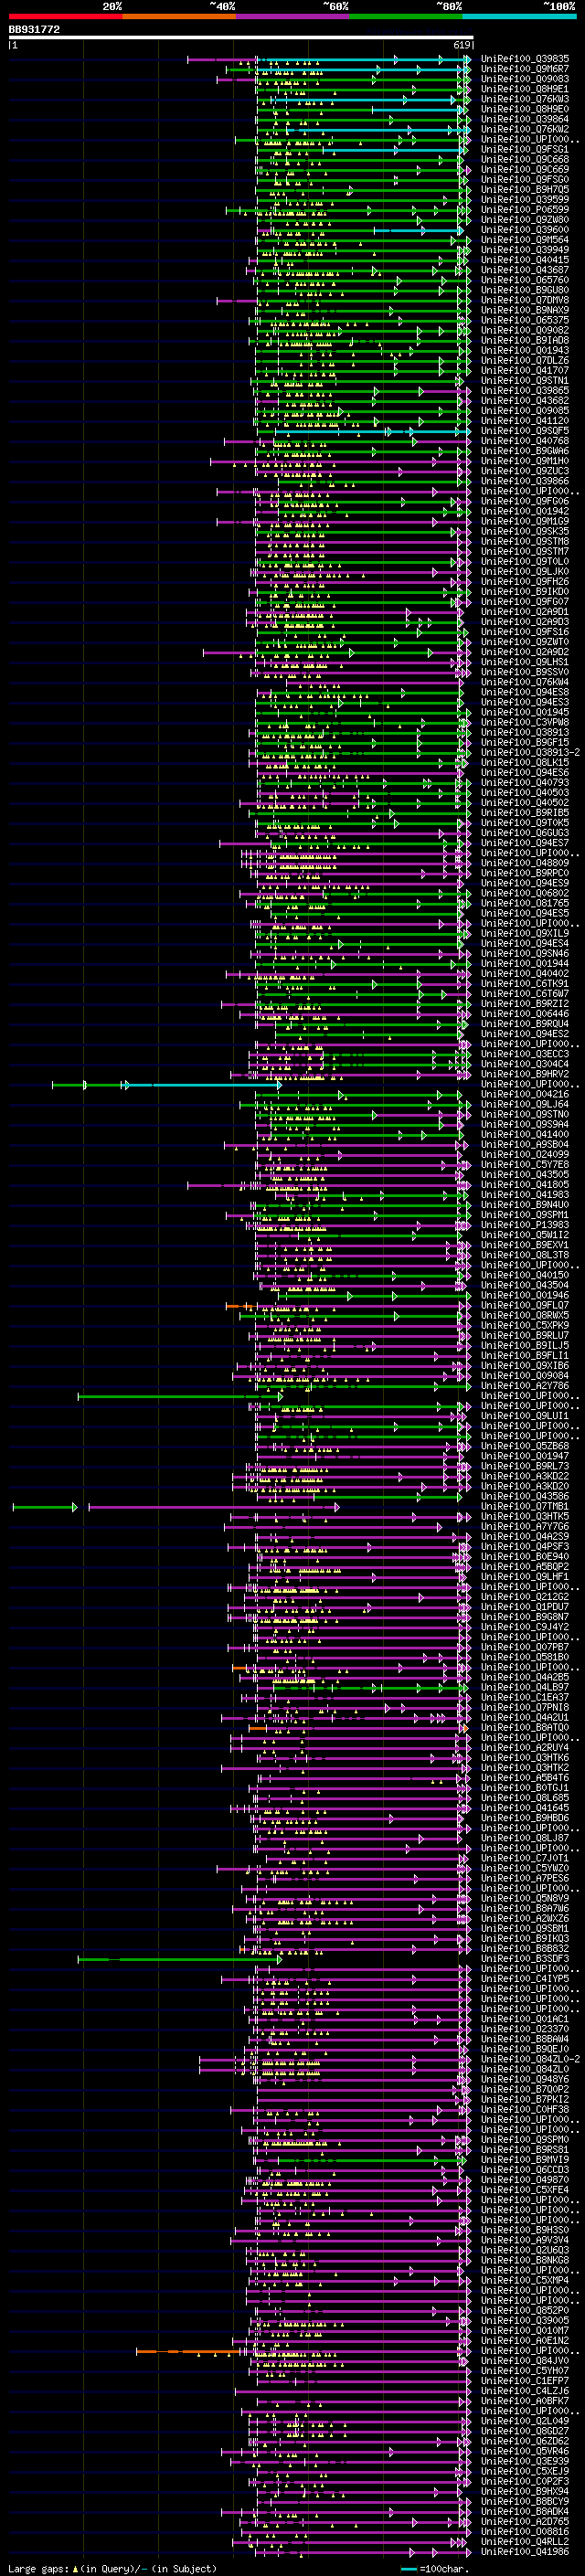
Task: Click the white query sequence bar
Action: [x=240, y=37]
